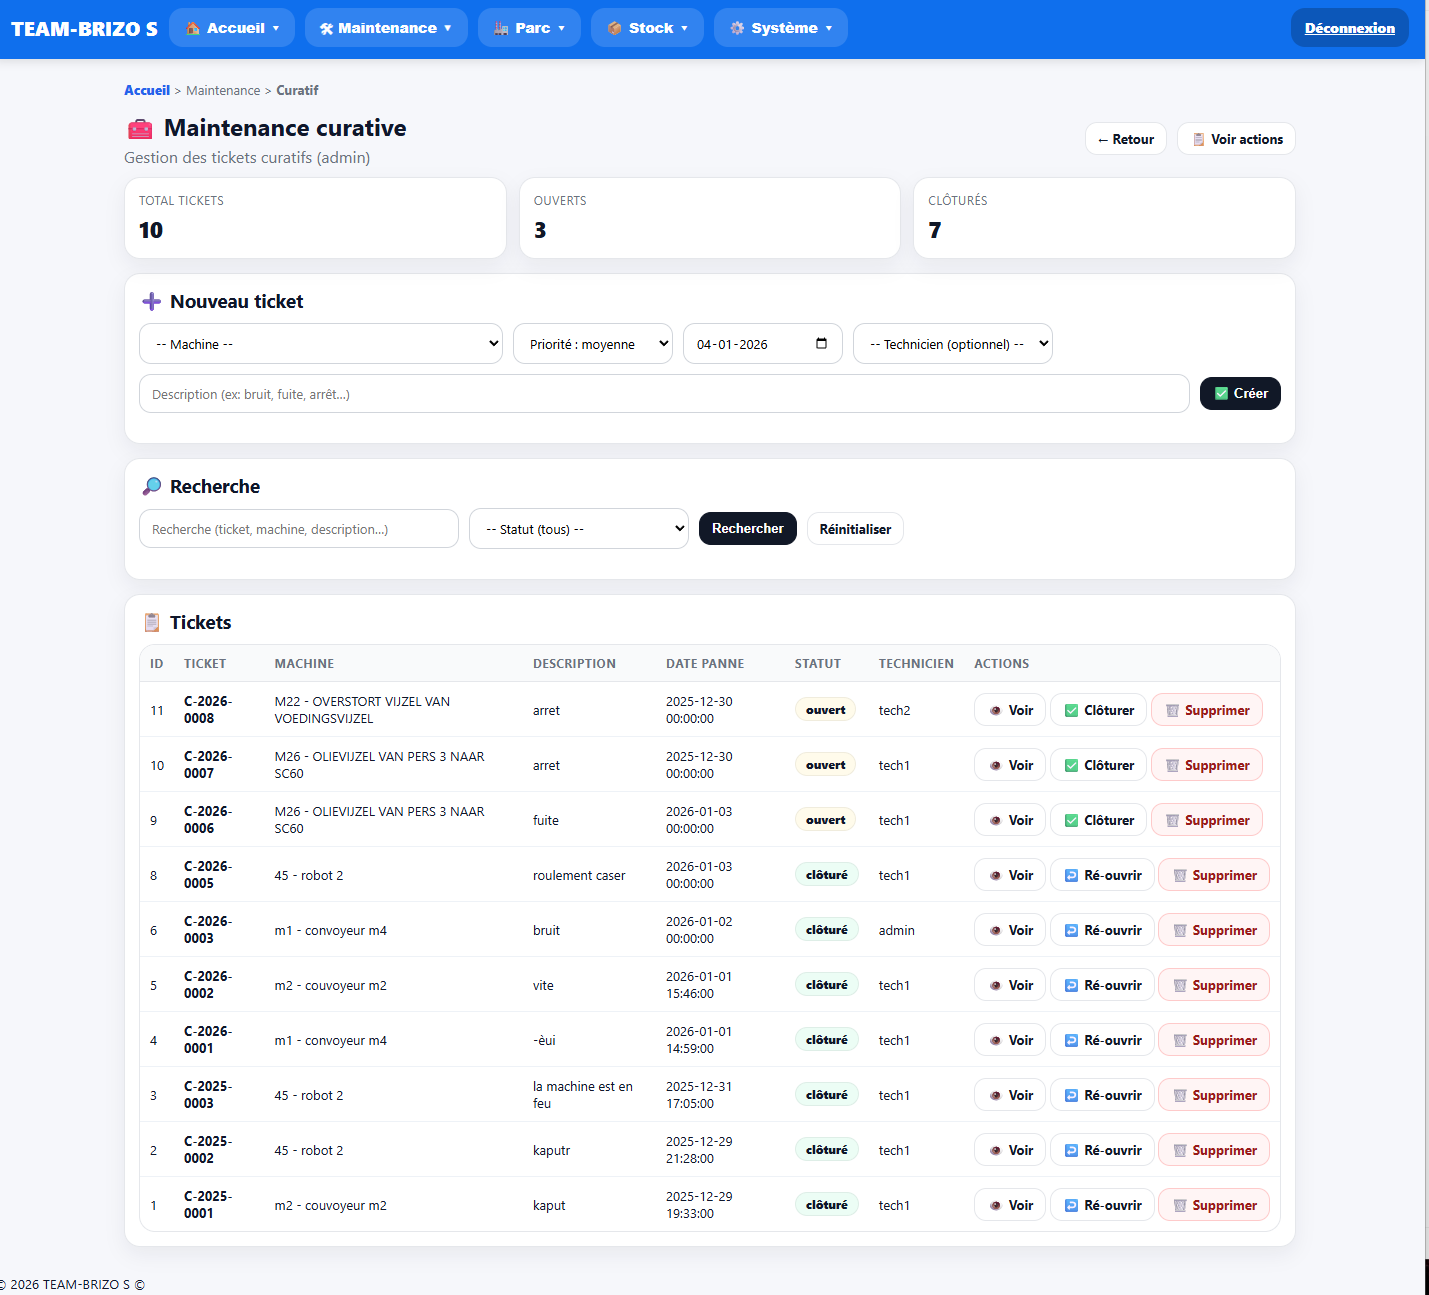Open the Maintenance navigation menu
The height and width of the screenshot is (1295, 1429).
pos(386,28)
